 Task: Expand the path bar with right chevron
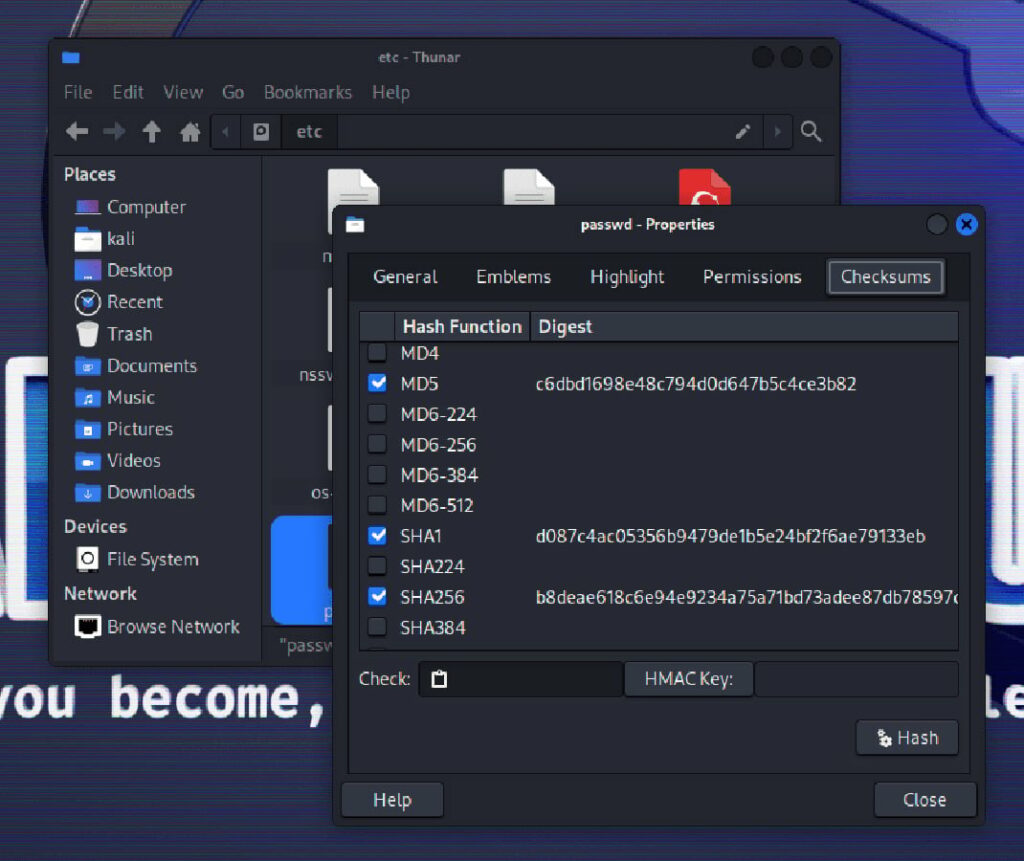(x=778, y=131)
